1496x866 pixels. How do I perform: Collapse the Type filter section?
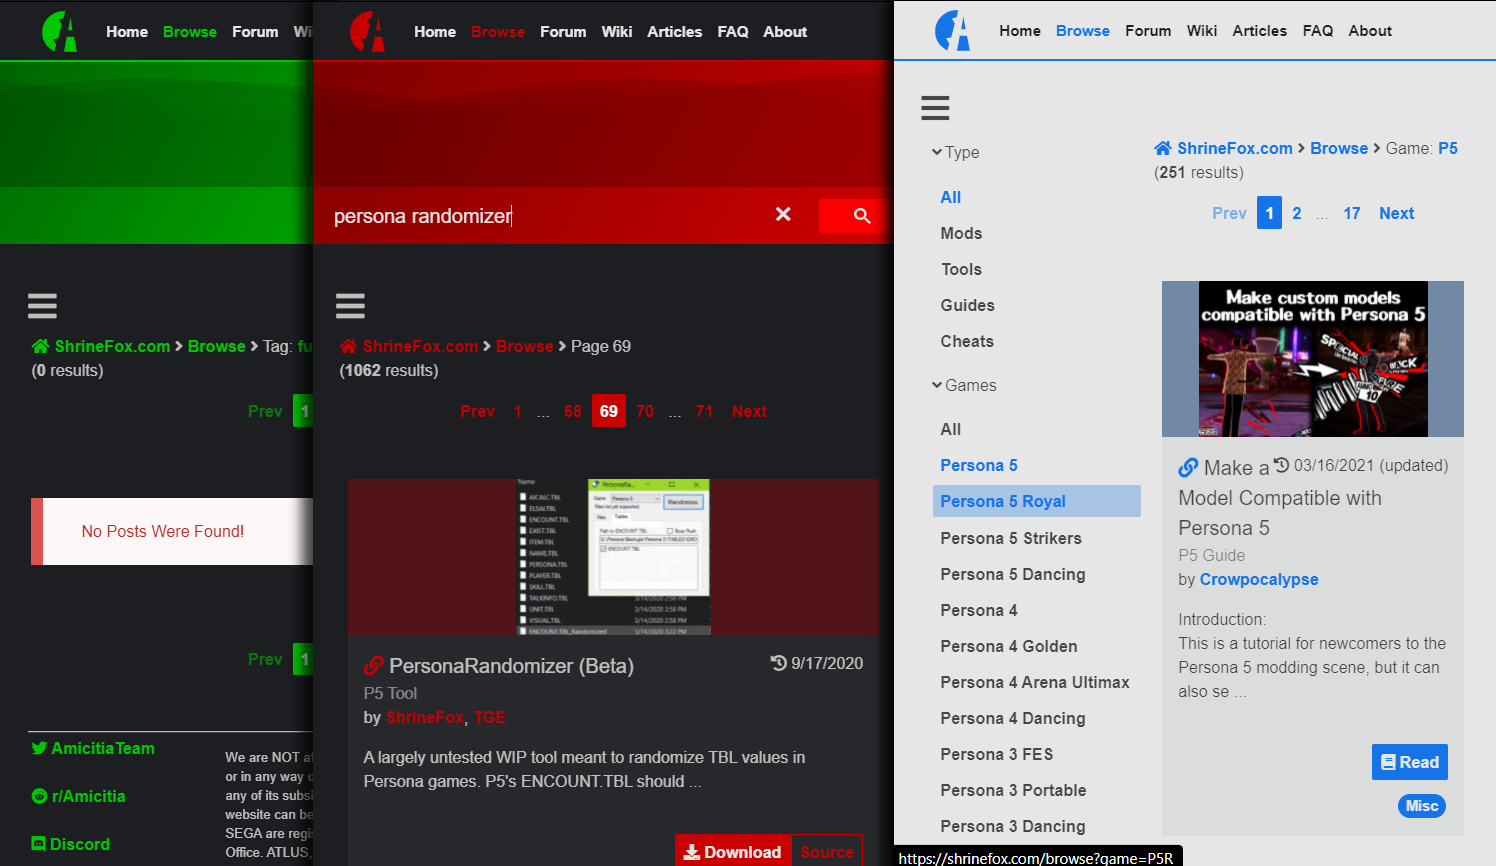point(955,152)
